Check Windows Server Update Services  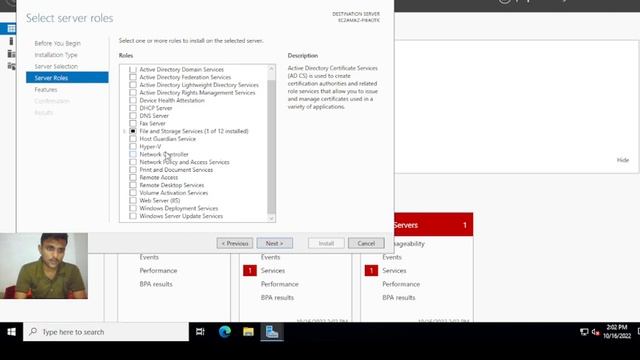click(x=133, y=216)
